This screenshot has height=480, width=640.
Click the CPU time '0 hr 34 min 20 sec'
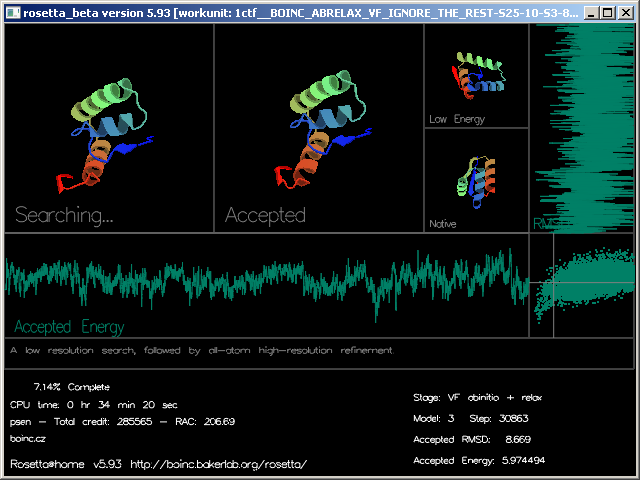[122, 405]
